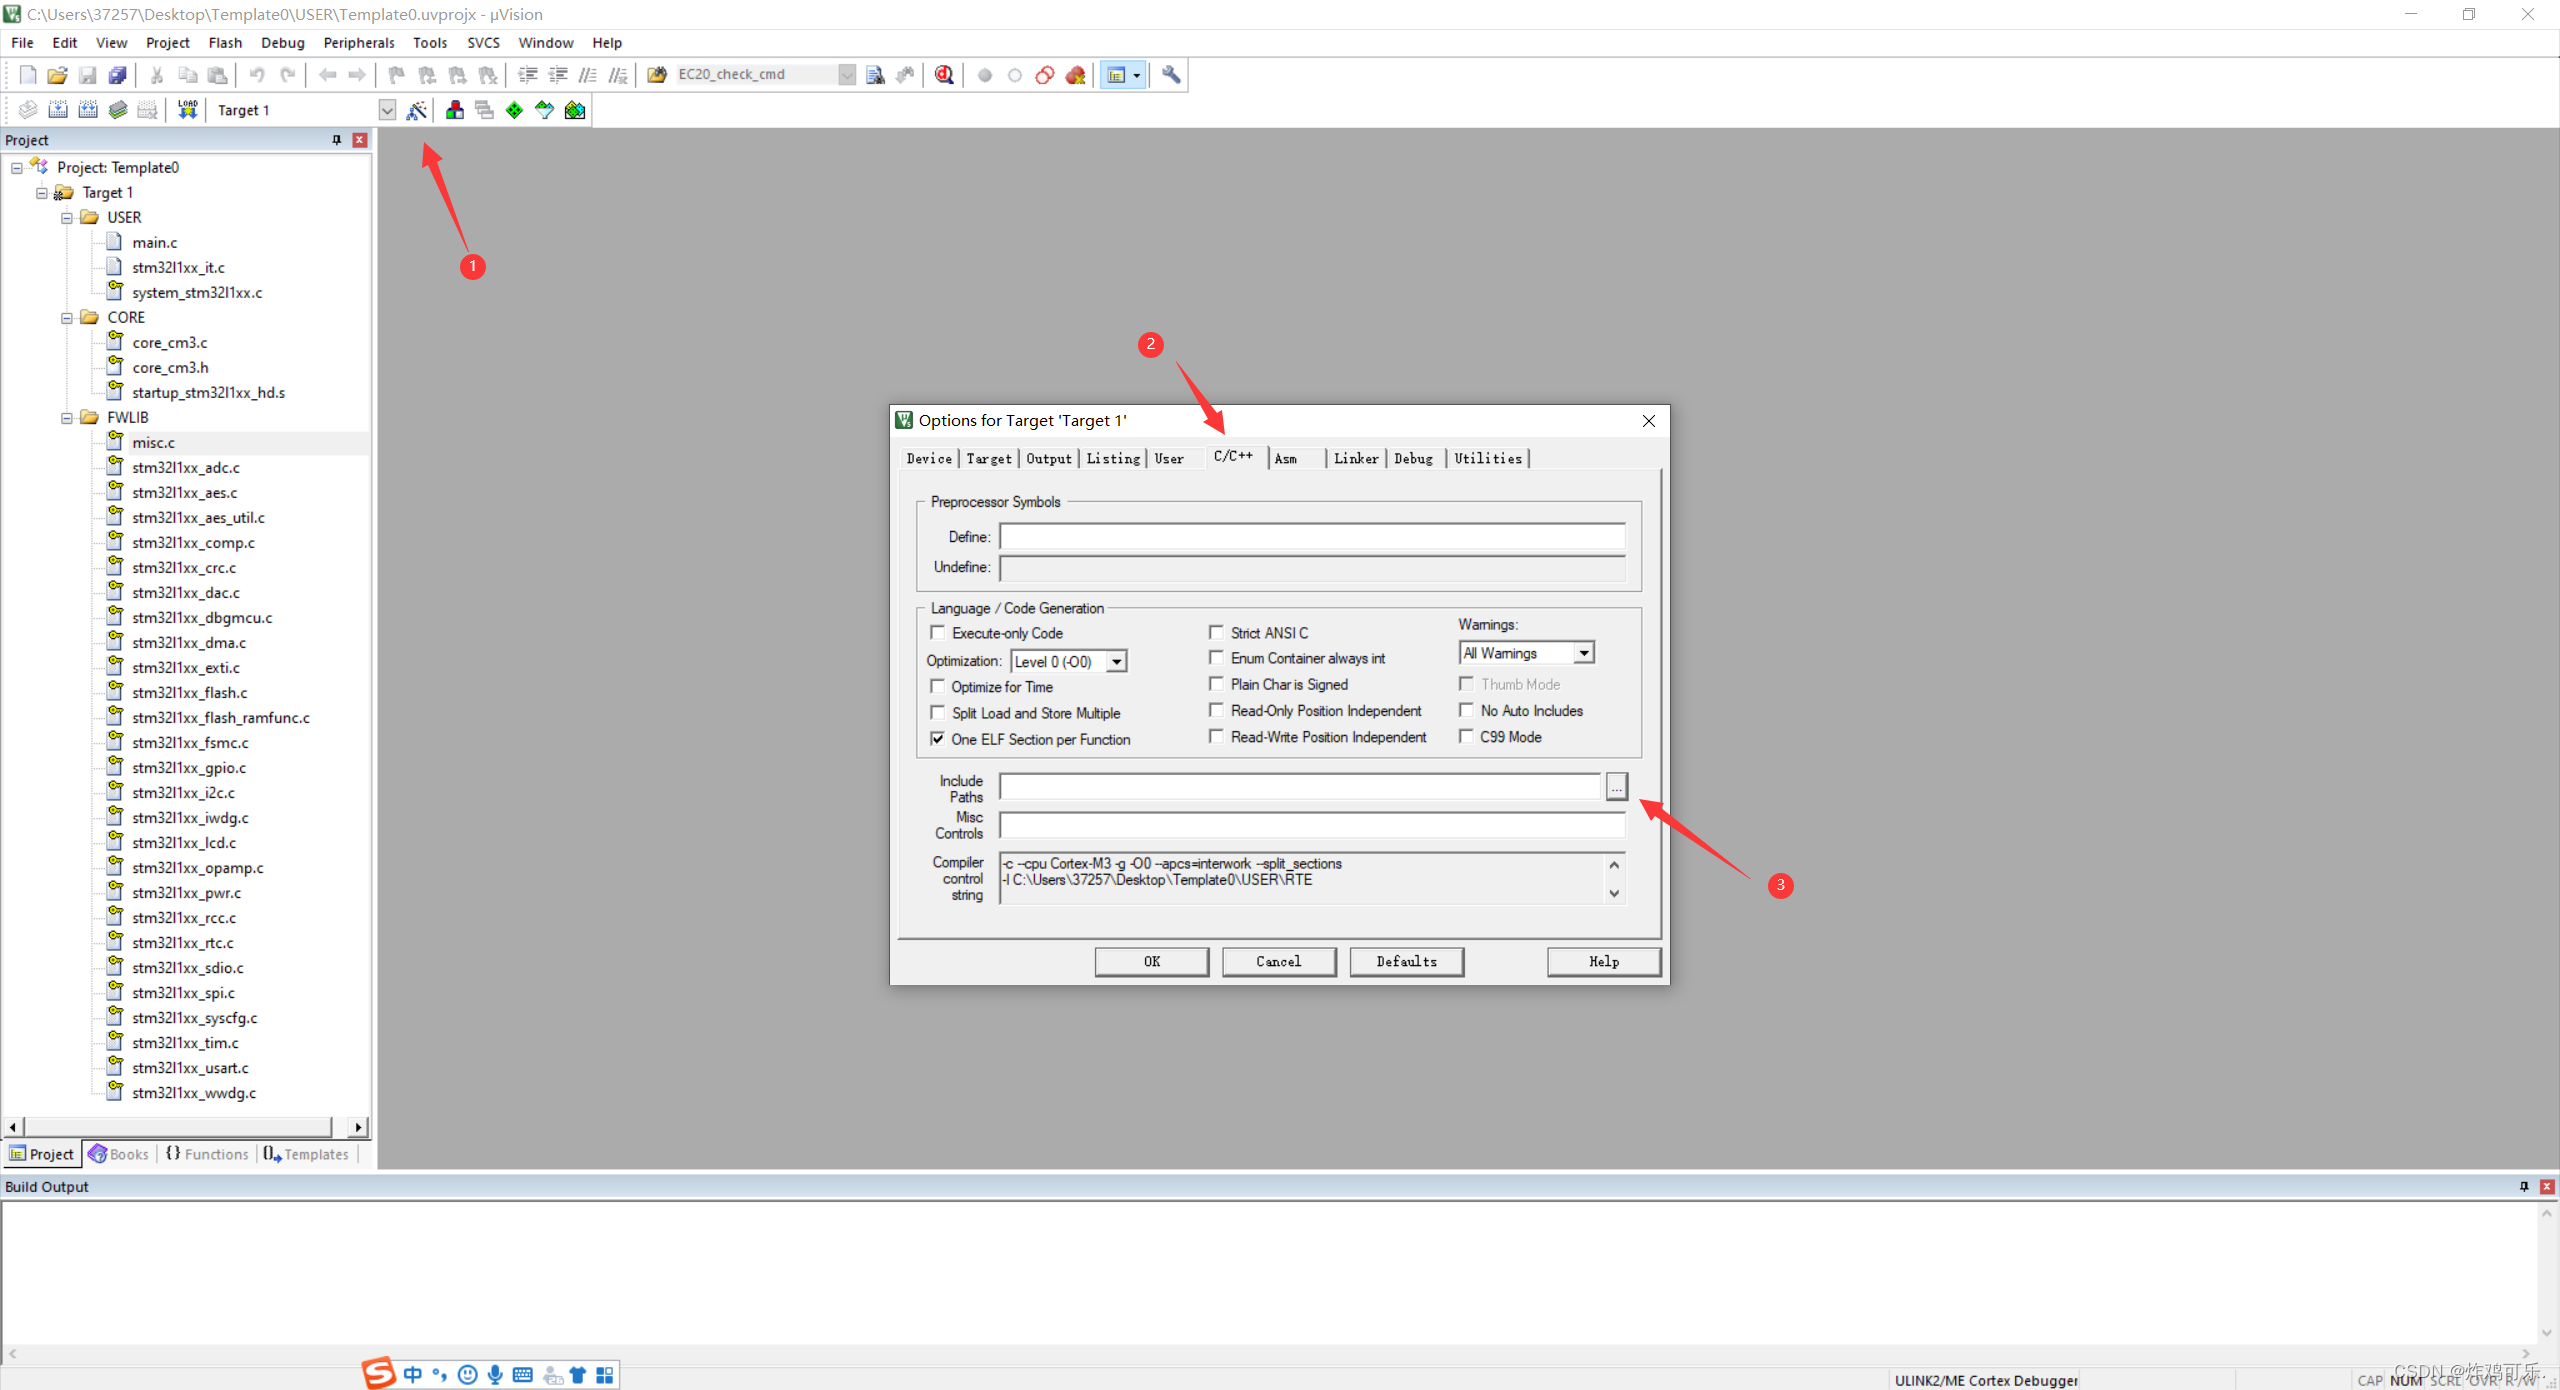The height and width of the screenshot is (1390, 2560).
Task: Enable the C99 Mode checkbox
Action: tap(1466, 737)
